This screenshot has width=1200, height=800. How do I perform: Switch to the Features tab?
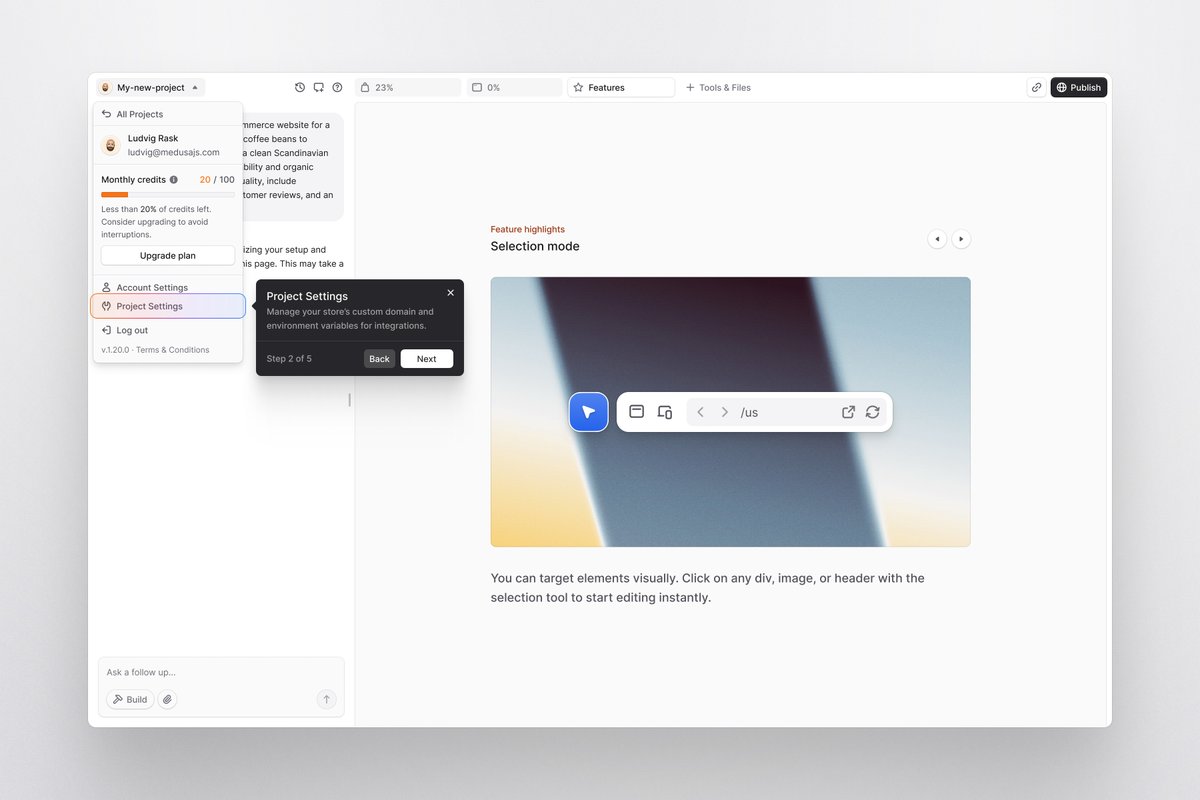tap(621, 88)
